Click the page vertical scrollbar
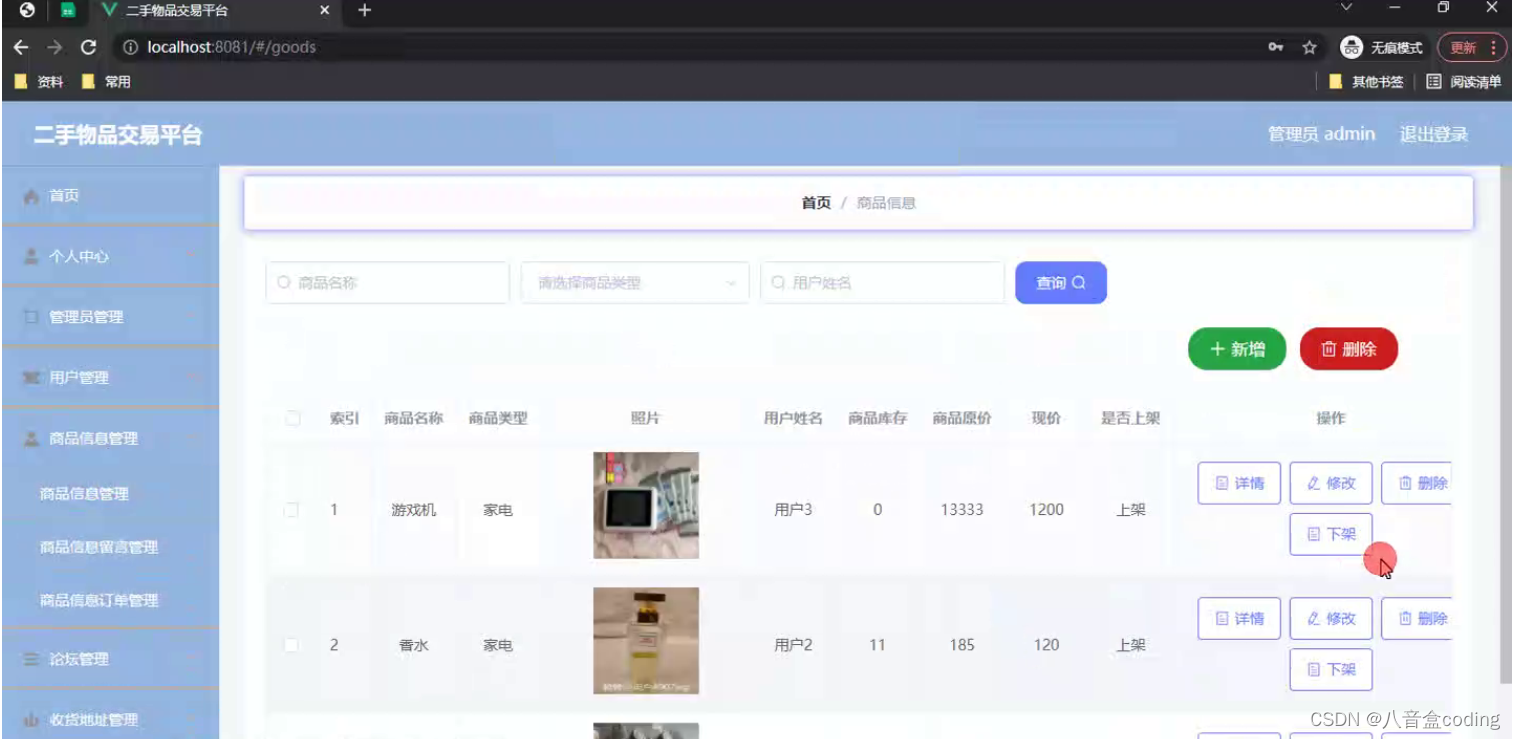1515x739 pixels. coord(1506,425)
